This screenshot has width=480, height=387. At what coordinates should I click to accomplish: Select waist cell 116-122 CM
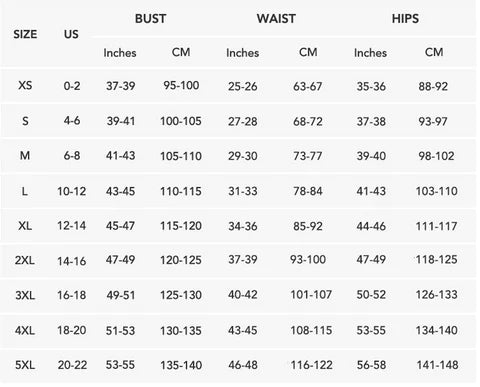coord(311,365)
